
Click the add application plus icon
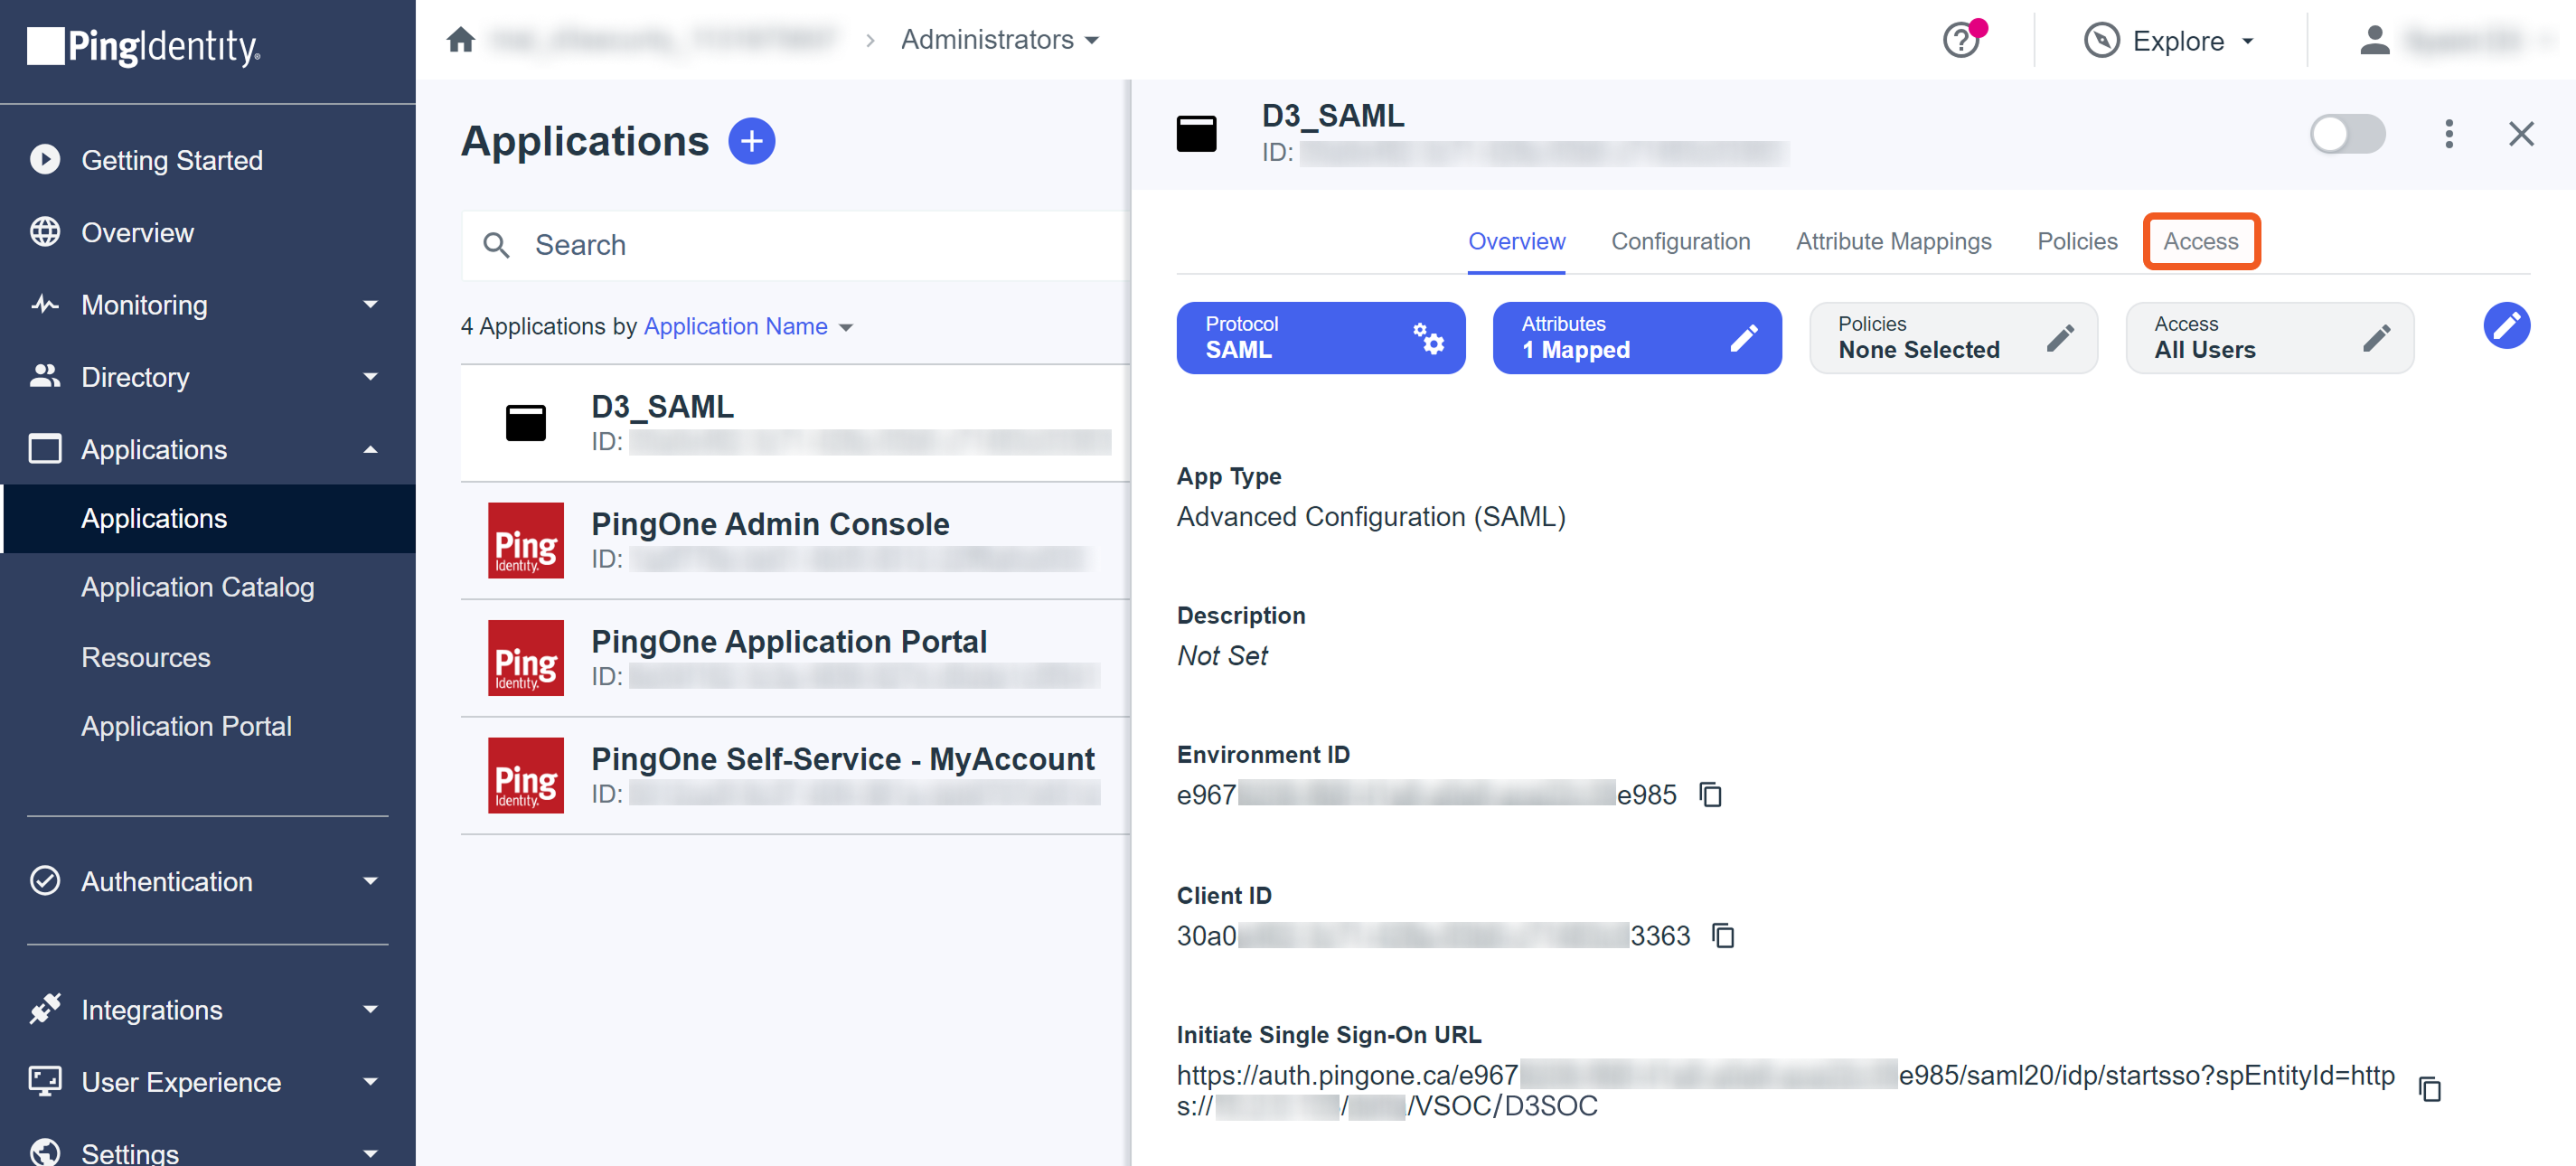pyautogui.click(x=751, y=141)
